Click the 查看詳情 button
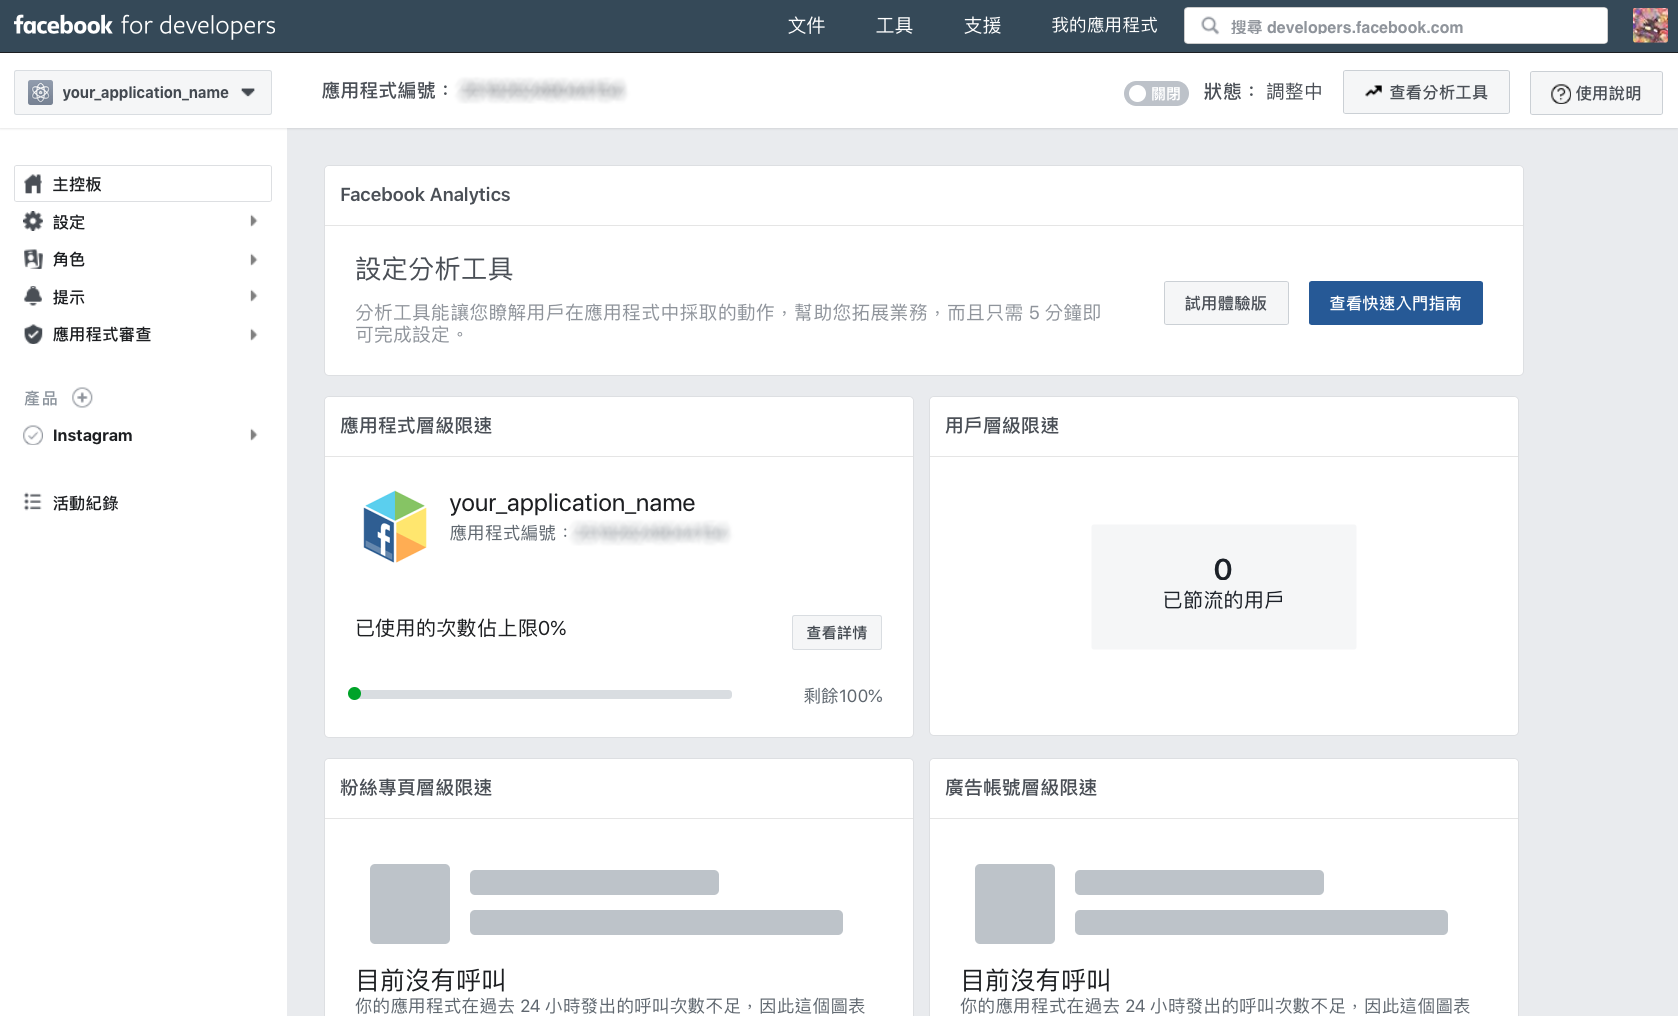 837,632
